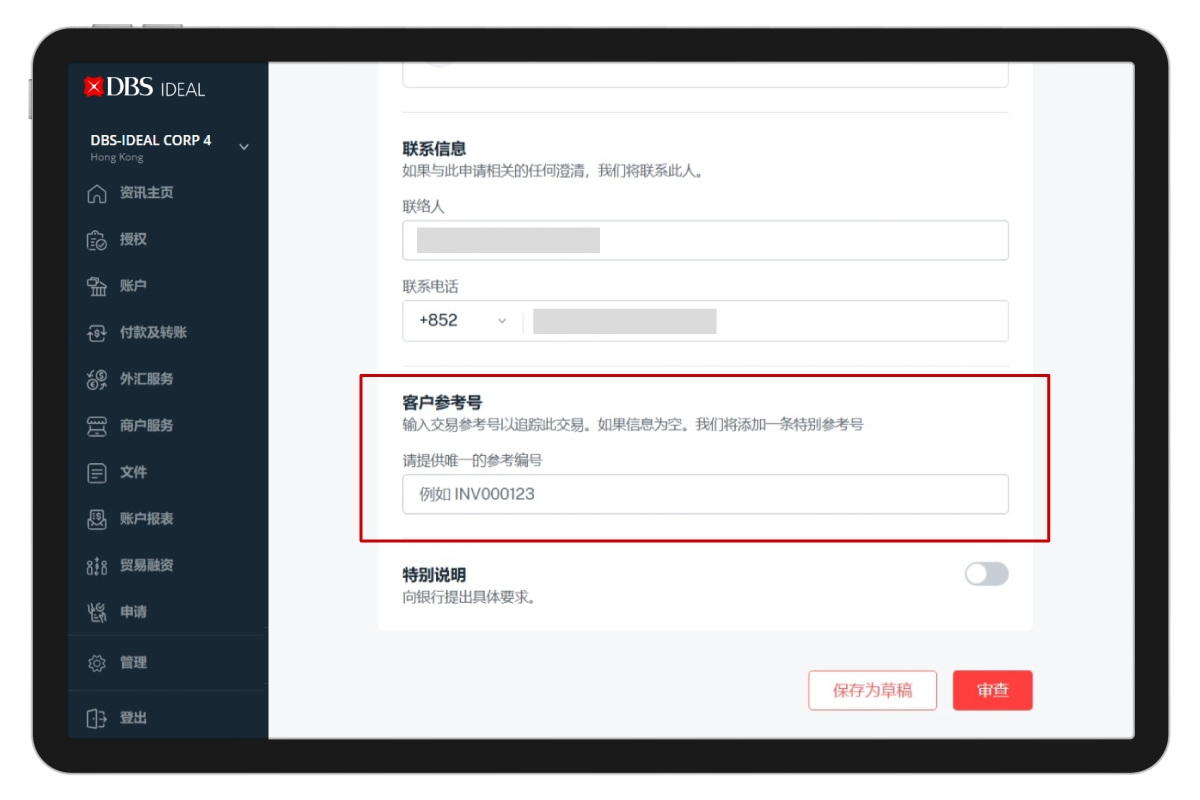Click the 商户服务 storefront icon
The height and width of the screenshot is (800, 1200).
[x=96, y=426]
